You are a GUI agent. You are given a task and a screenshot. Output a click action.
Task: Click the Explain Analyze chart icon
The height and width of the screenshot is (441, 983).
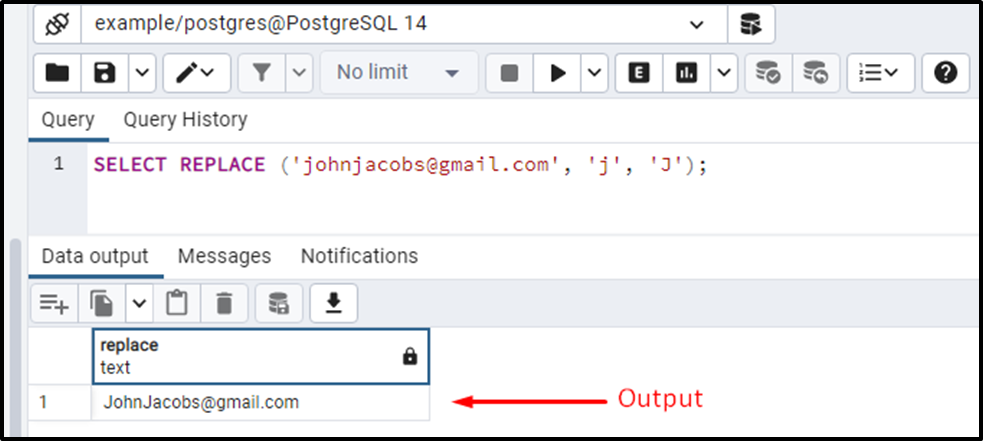click(686, 73)
